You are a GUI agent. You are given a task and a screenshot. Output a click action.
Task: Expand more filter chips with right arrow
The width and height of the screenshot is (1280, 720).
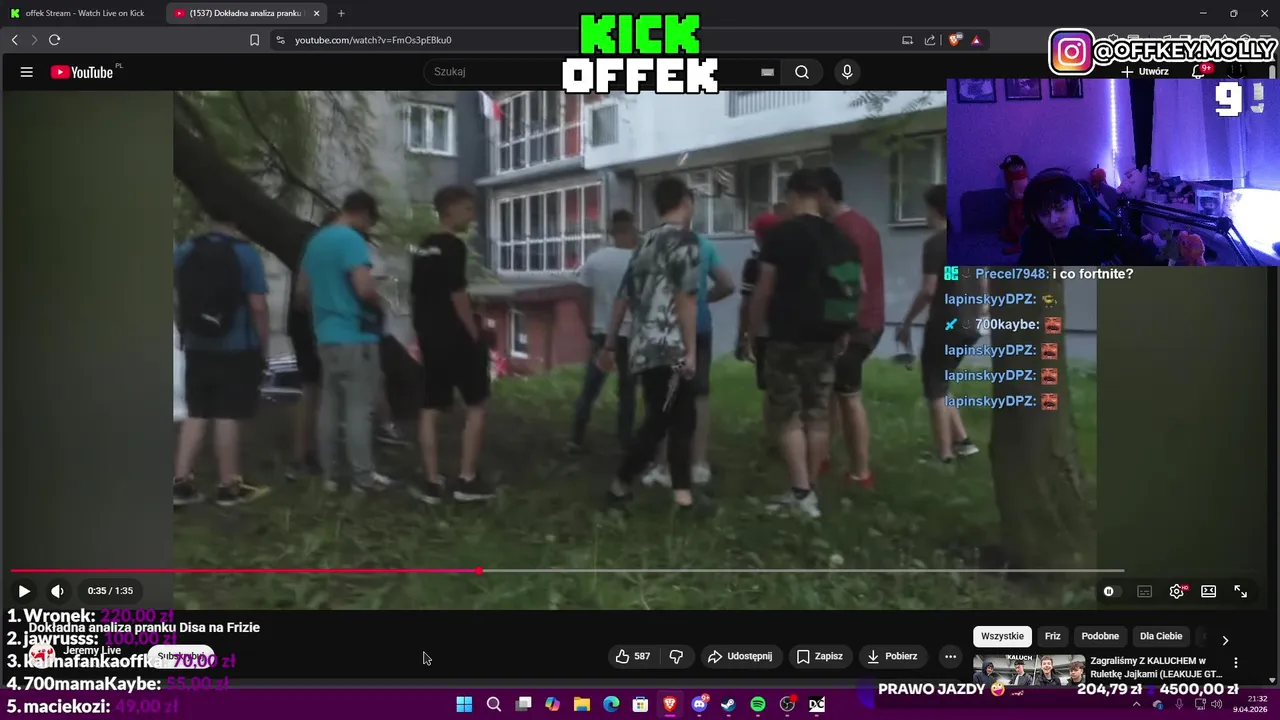click(1225, 640)
